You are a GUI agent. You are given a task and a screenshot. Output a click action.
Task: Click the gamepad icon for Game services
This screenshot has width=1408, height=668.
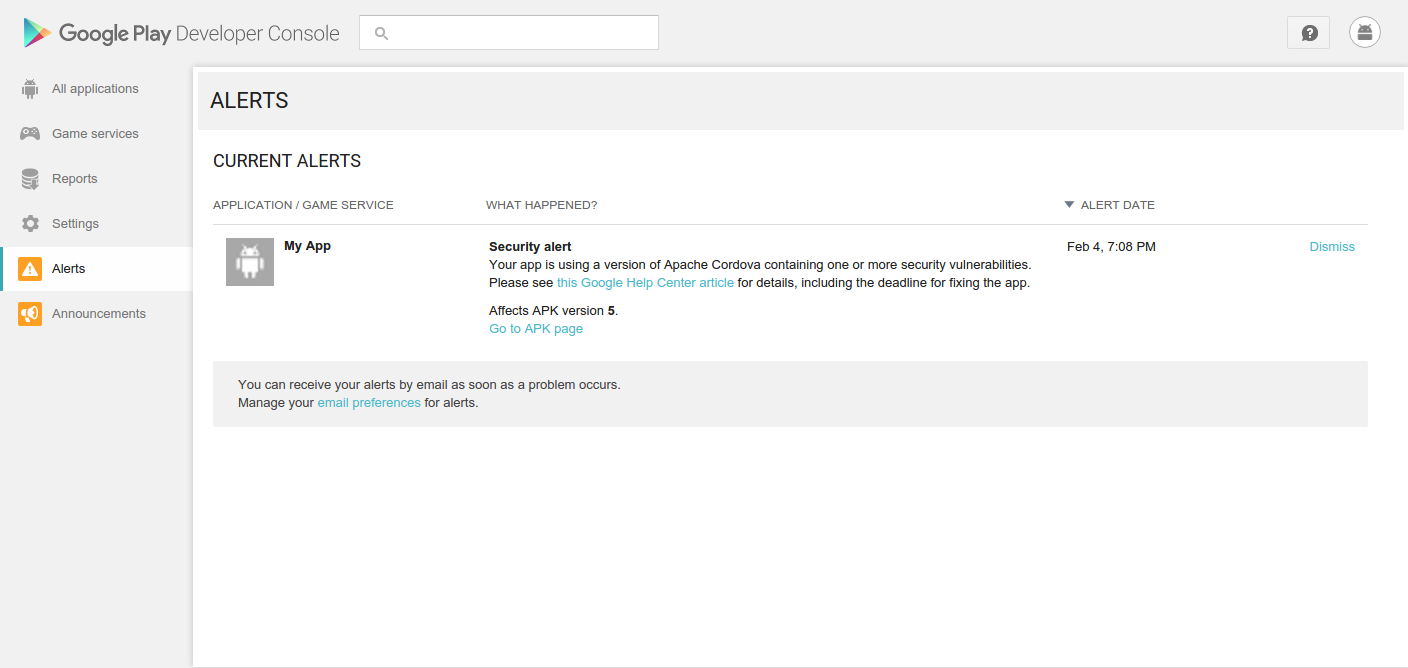coord(30,134)
